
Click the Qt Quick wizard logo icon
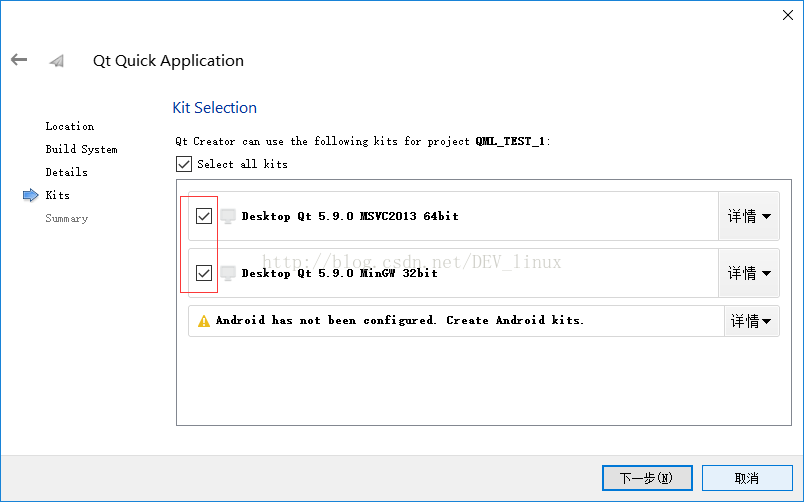click(x=57, y=61)
